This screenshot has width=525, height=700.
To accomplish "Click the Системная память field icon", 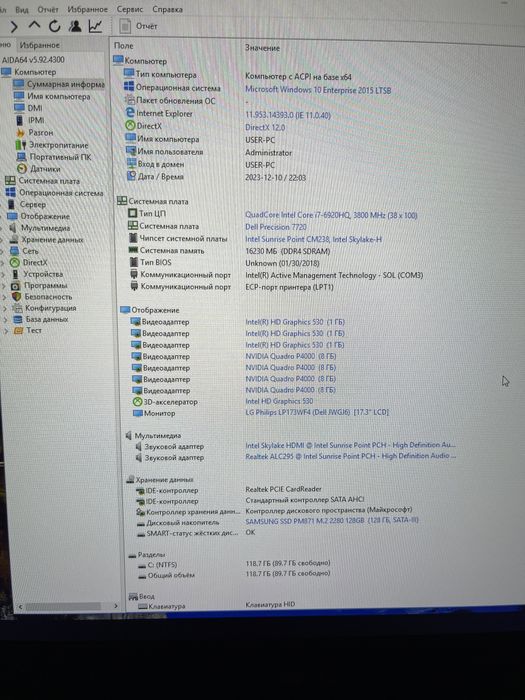I will [133, 250].
